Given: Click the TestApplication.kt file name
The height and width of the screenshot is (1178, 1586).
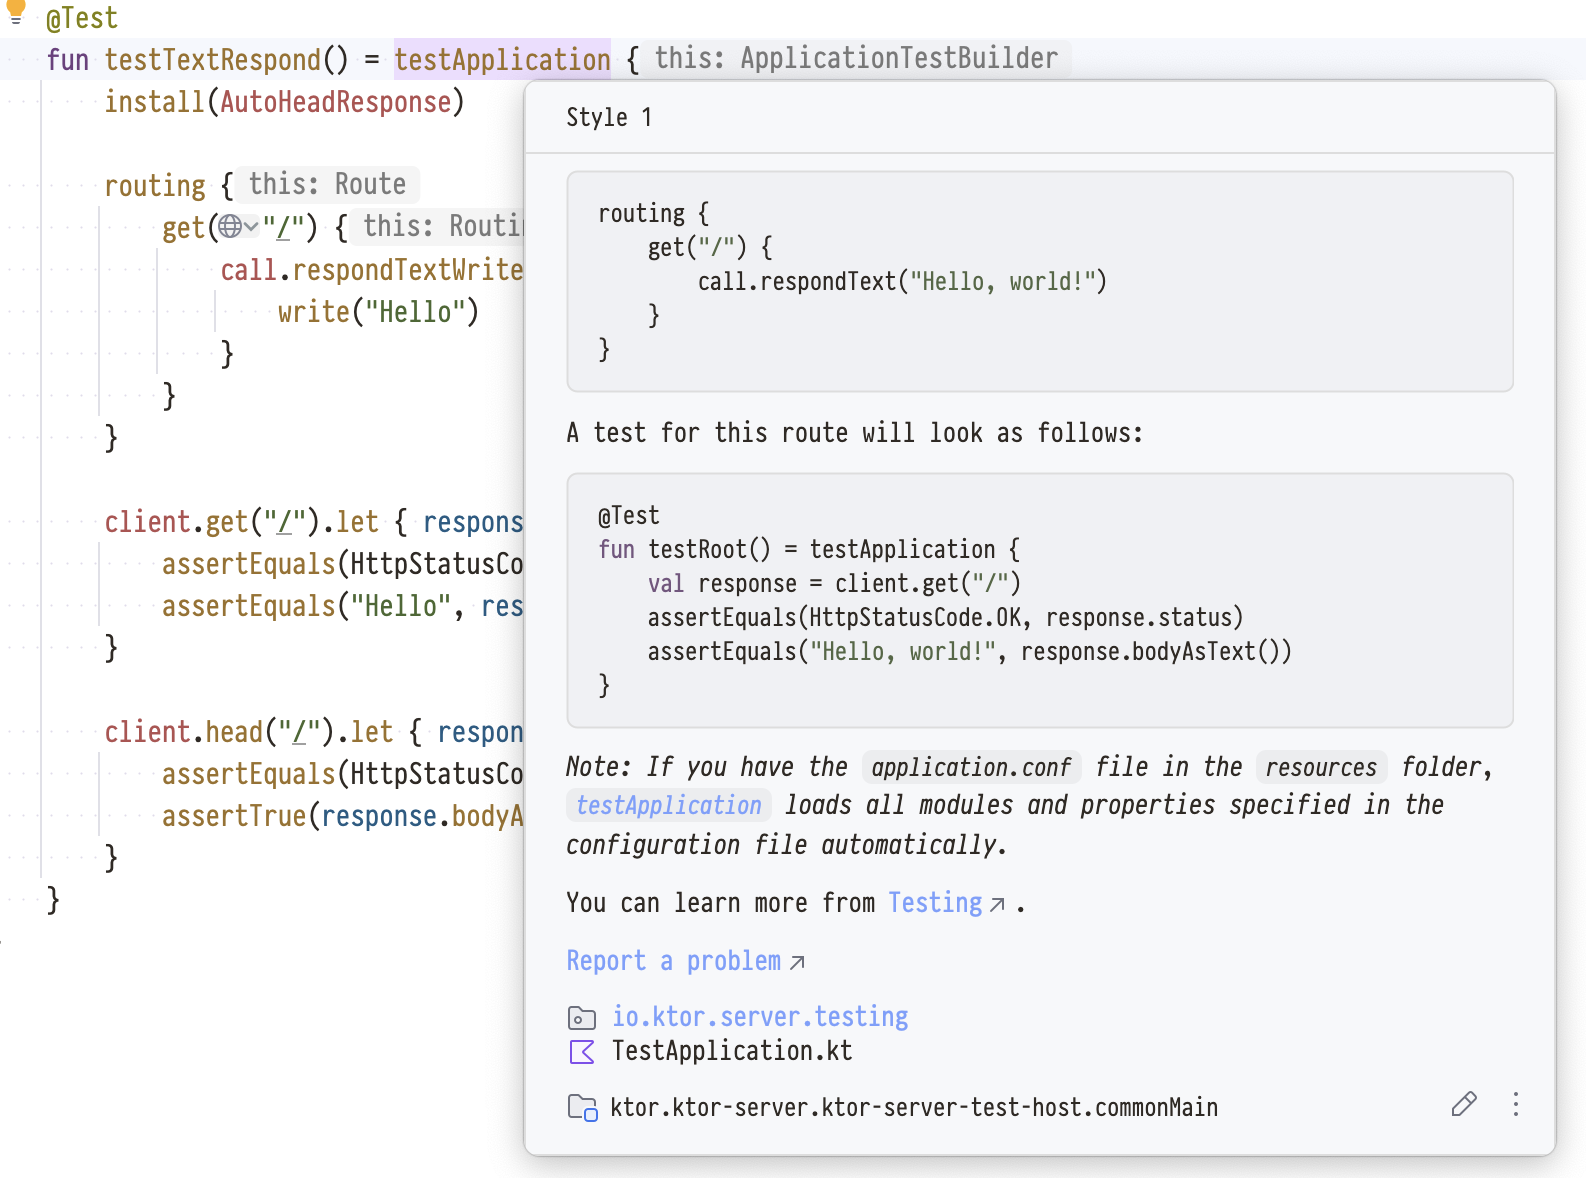Looking at the screenshot, I should (732, 1051).
